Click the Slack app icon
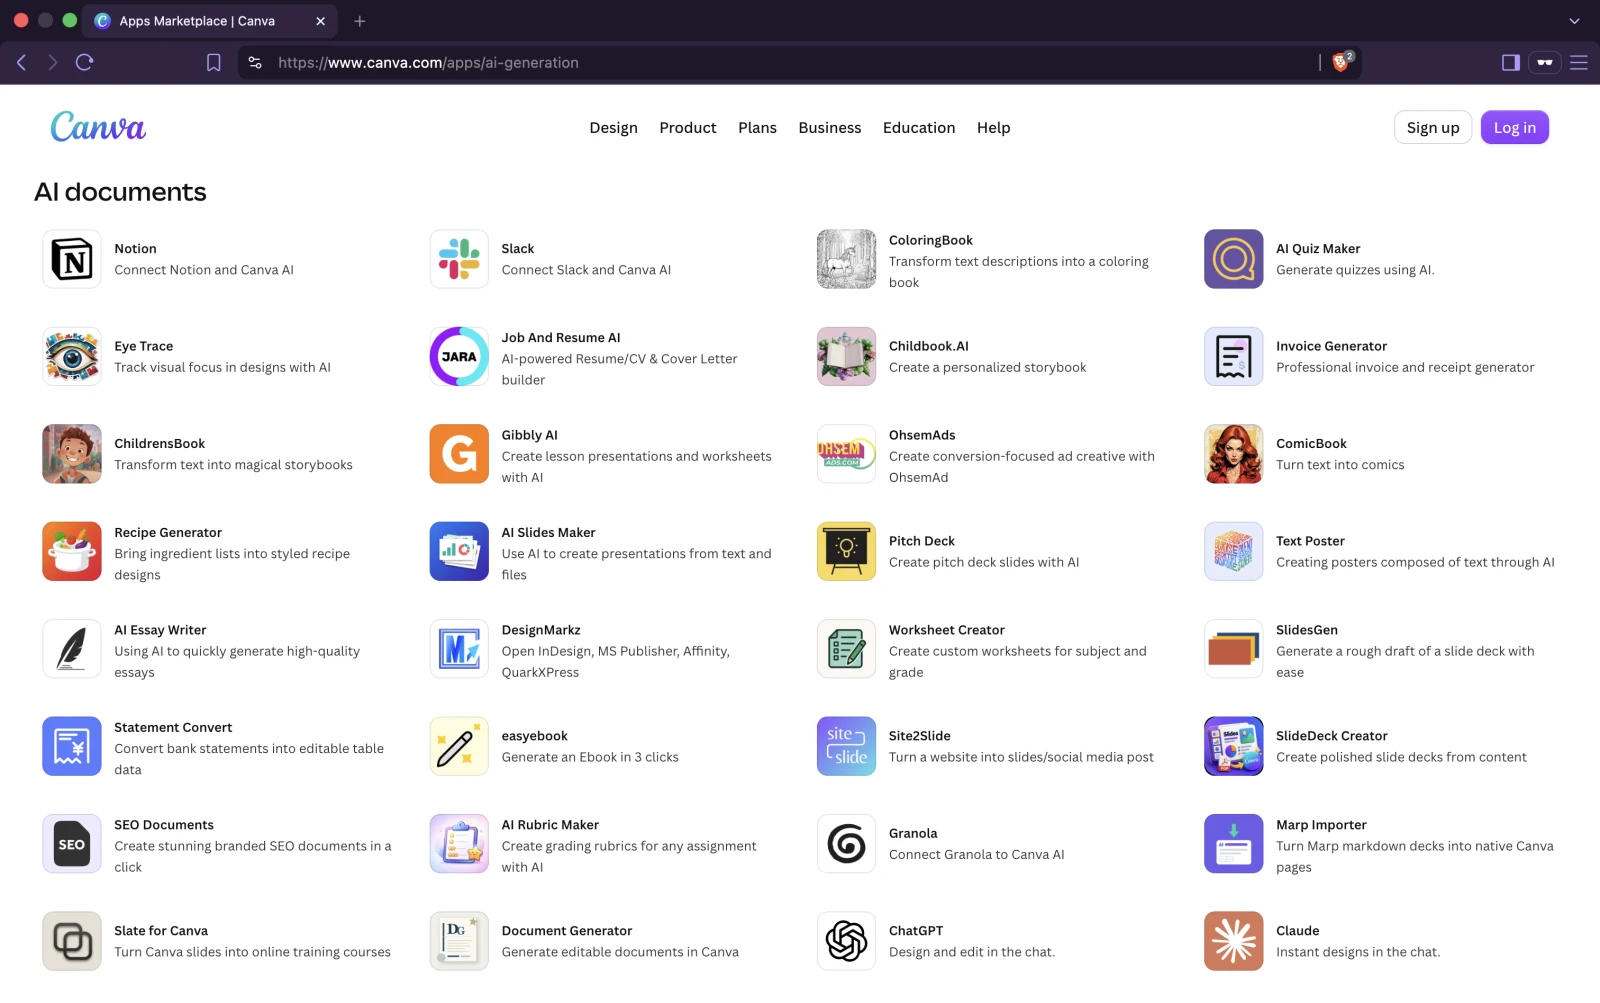 click(459, 259)
